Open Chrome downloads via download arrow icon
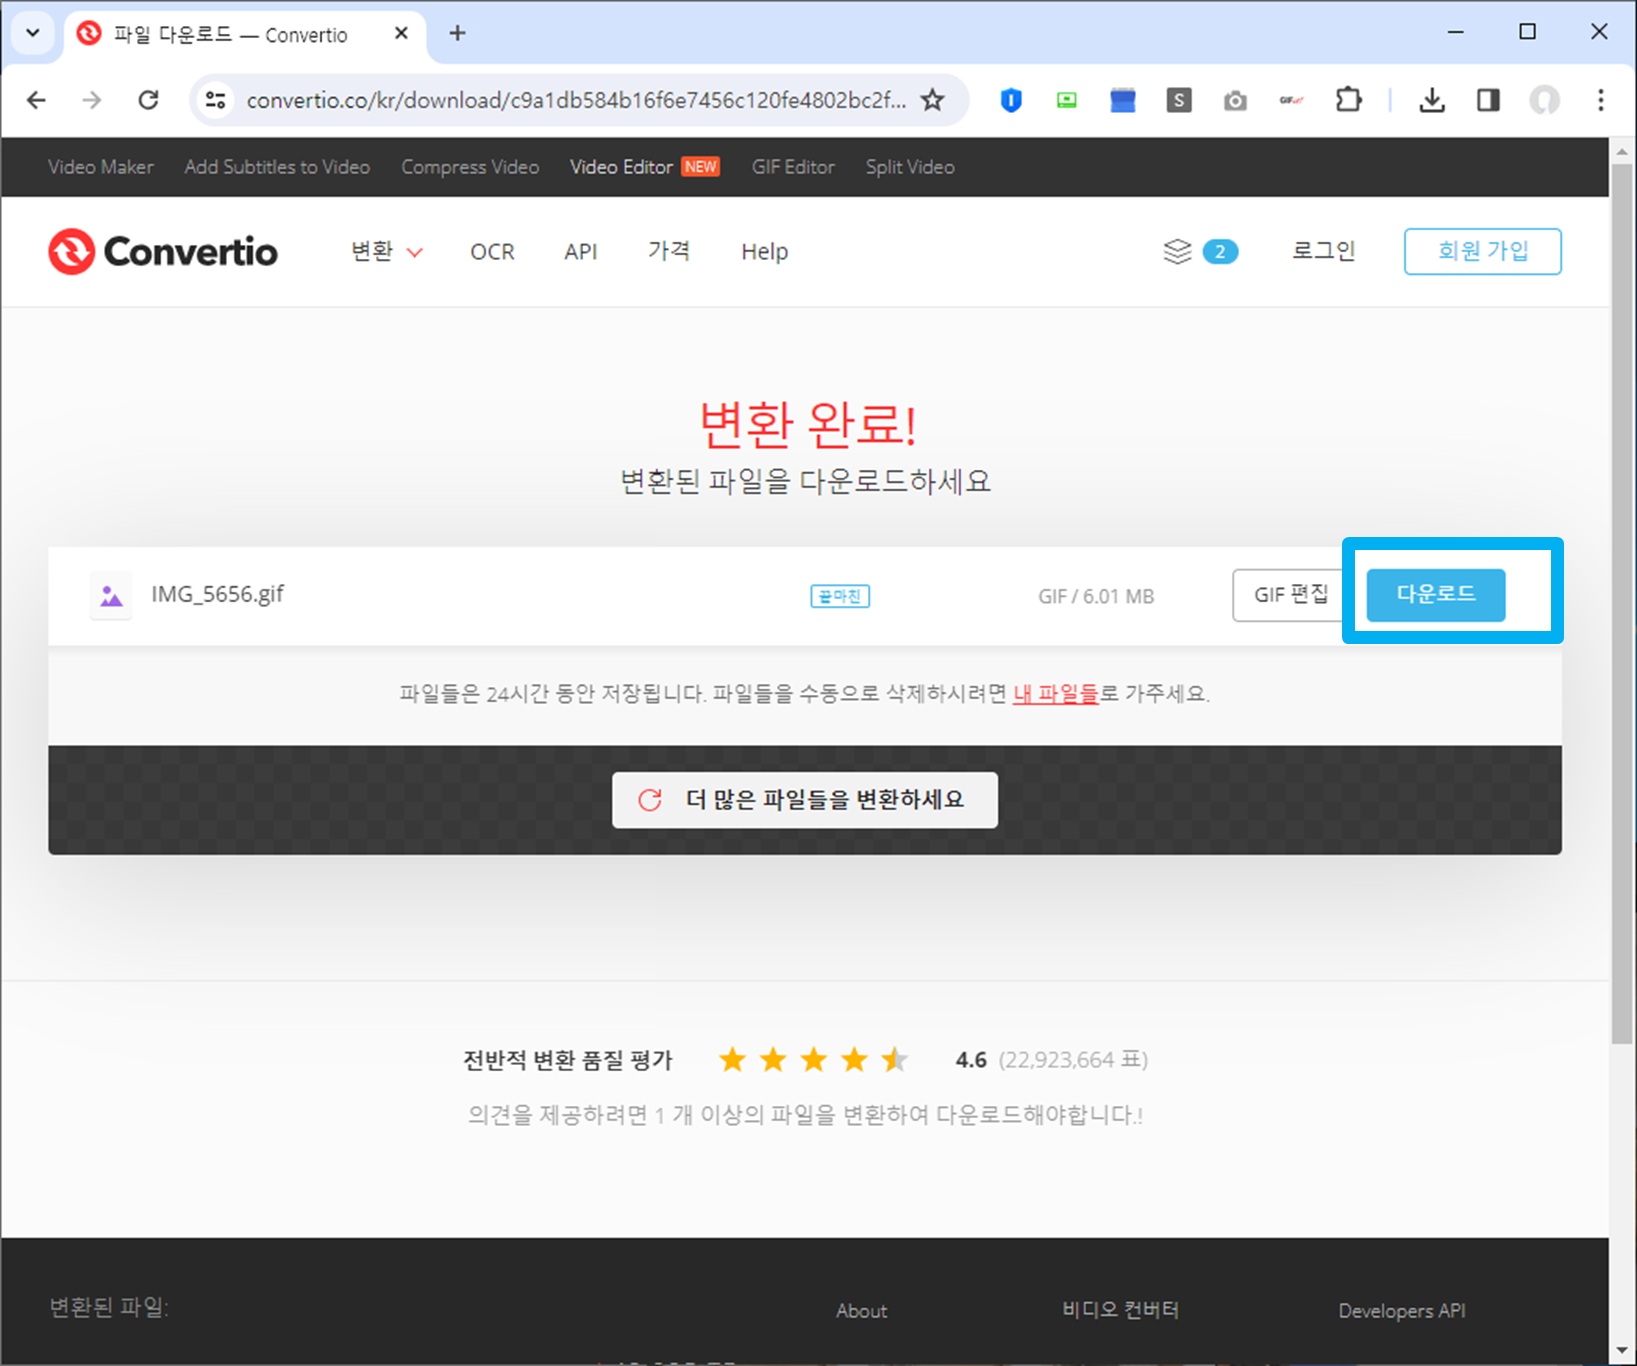 1432,100
